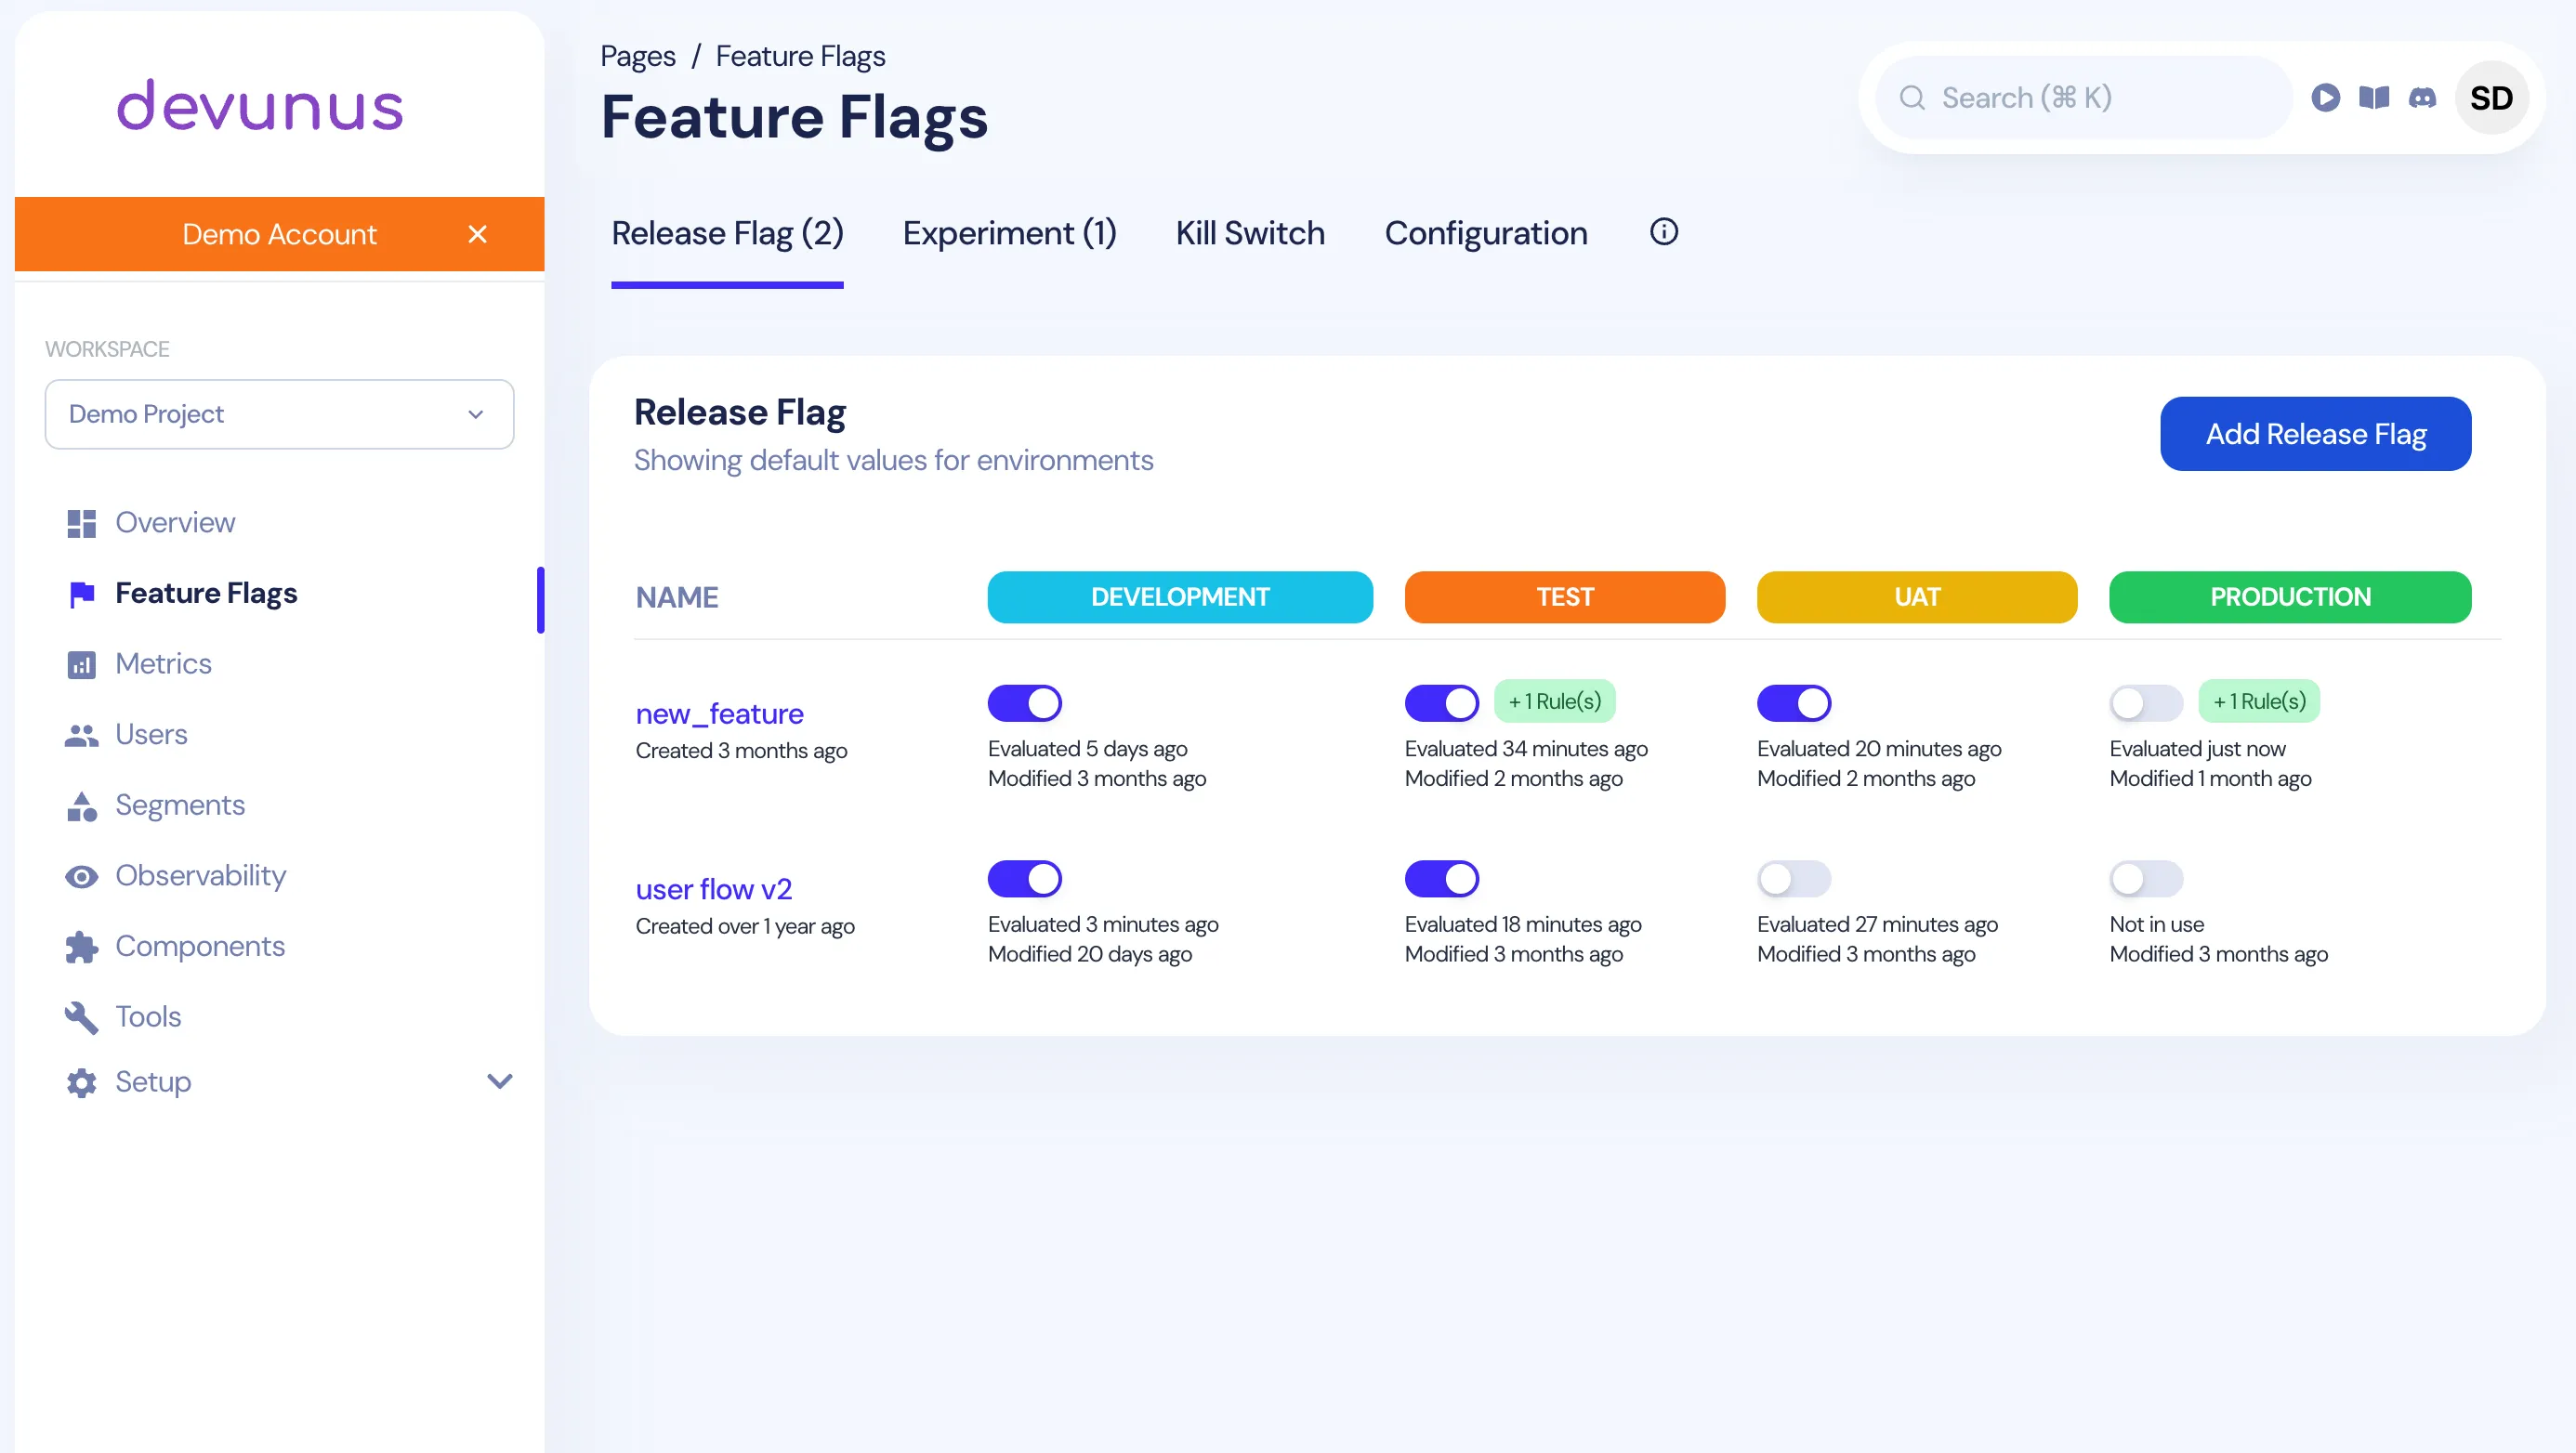The image size is (2576, 1453).
Task: Select the Feature Flags sidebar icon
Action: tap(81, 593)
